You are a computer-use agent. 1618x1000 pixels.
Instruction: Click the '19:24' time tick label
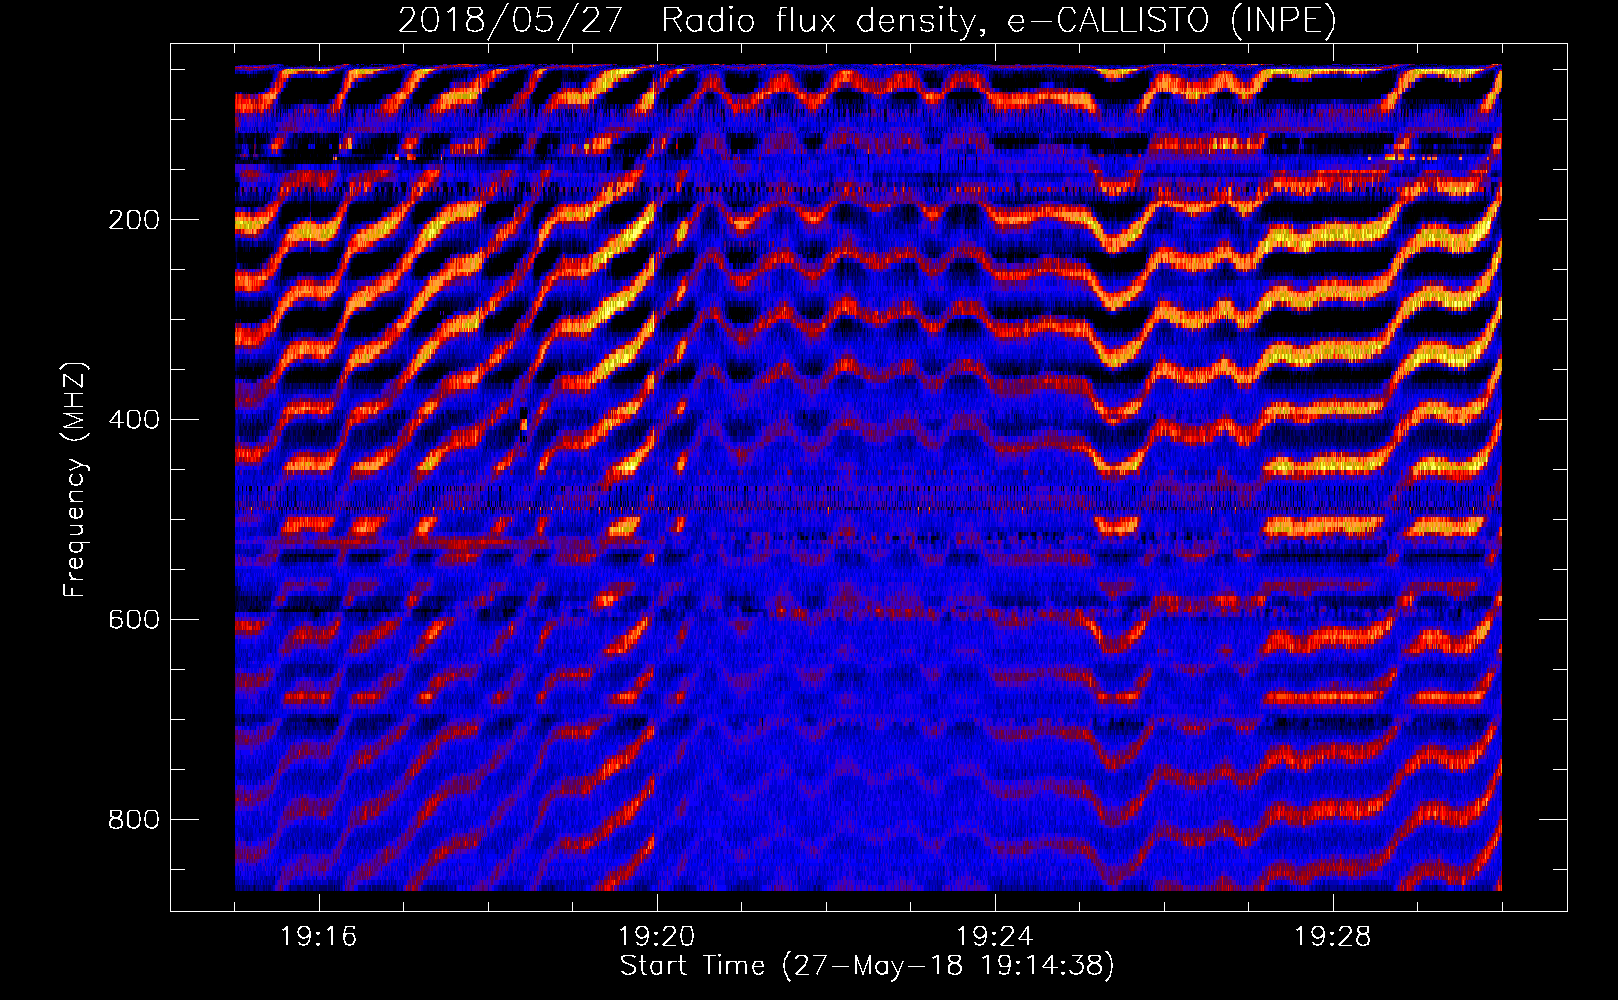click(994, 937)
